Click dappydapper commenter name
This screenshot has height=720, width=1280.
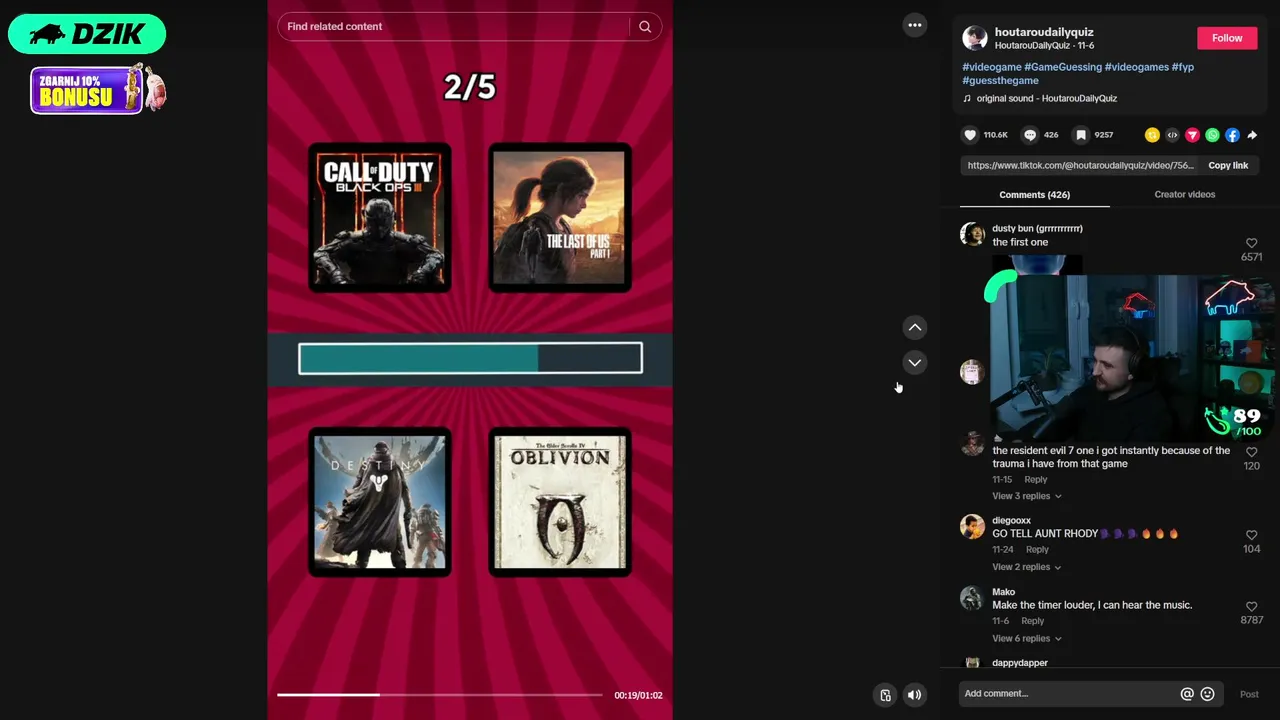click(x=1020, y=663)
